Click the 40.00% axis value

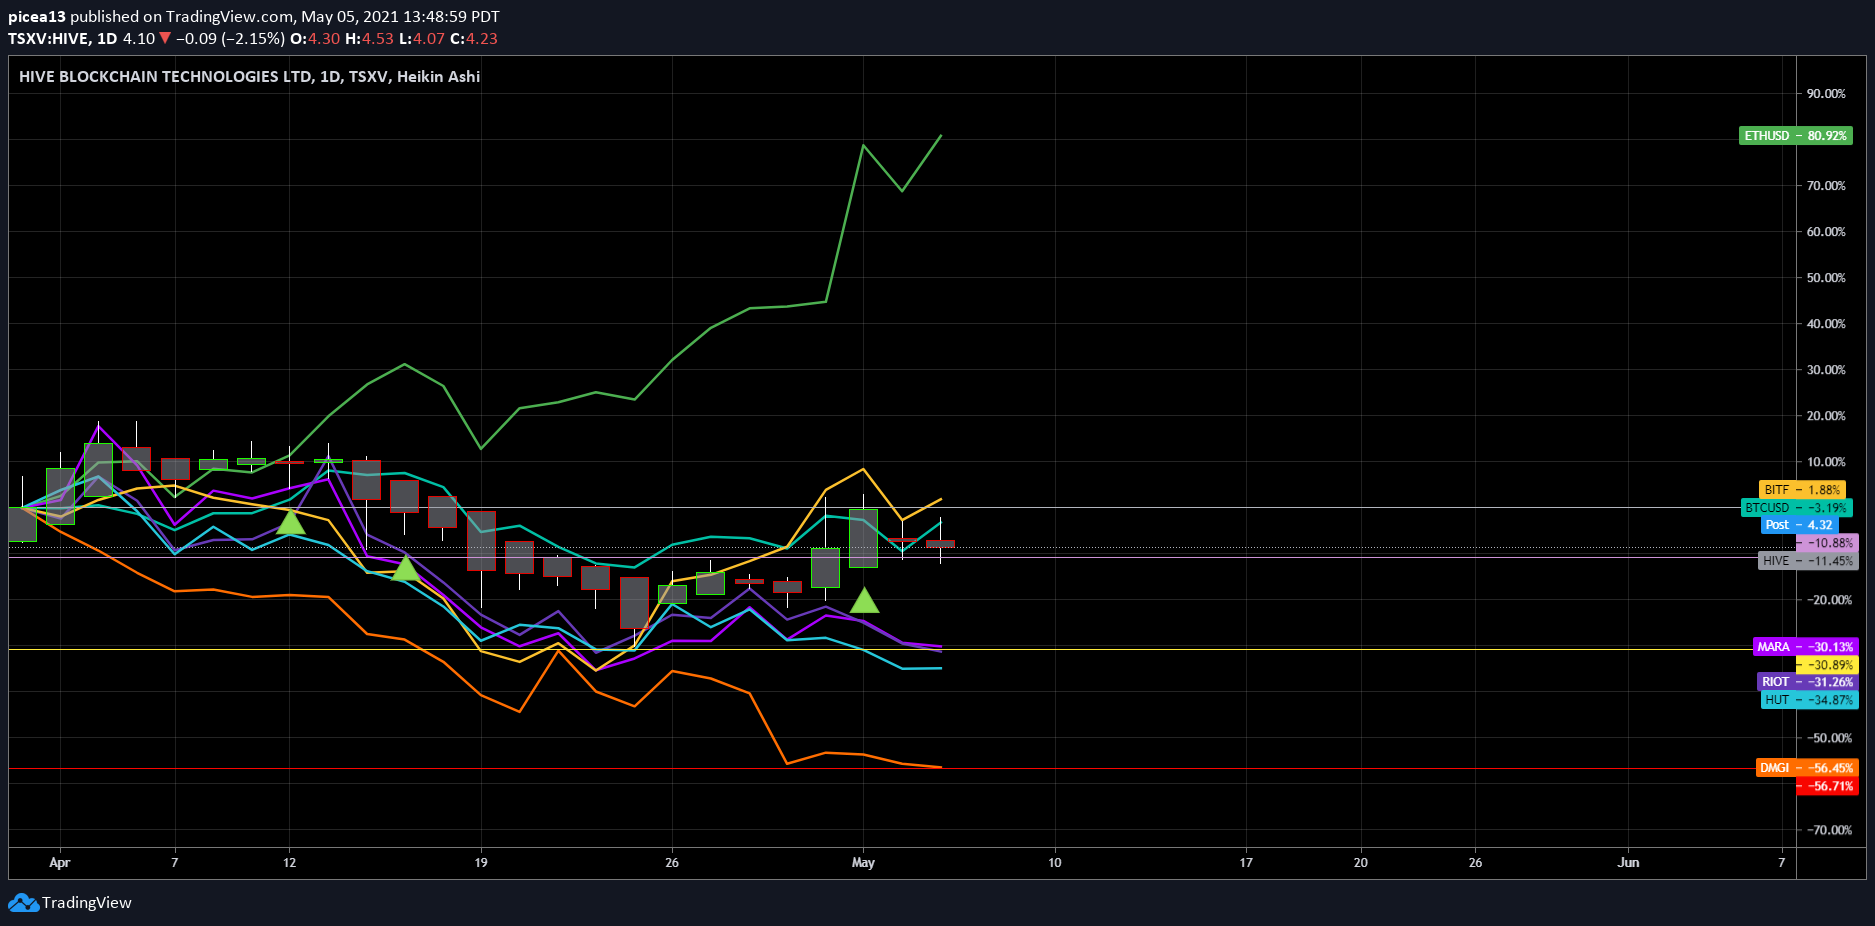tap(1826, 324)
